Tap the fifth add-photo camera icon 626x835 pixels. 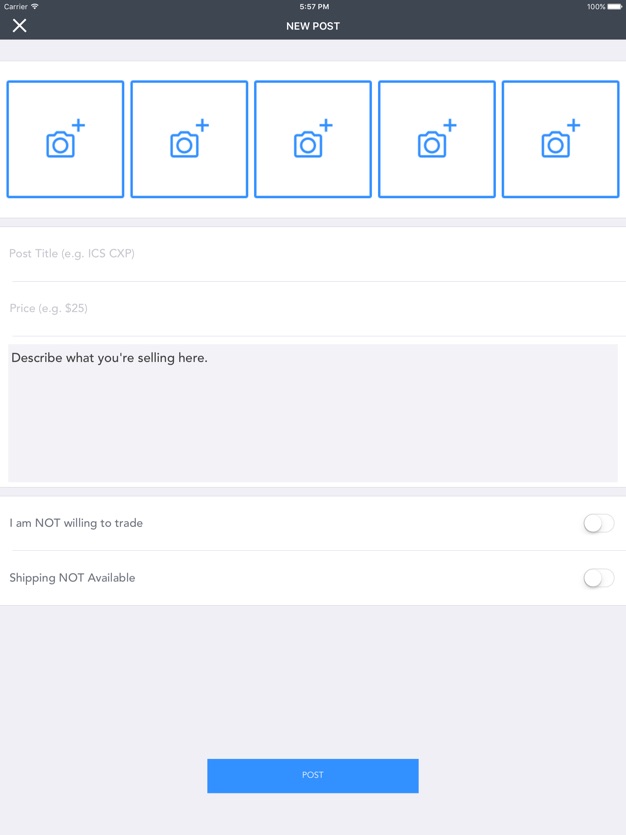tap(561, 139)
